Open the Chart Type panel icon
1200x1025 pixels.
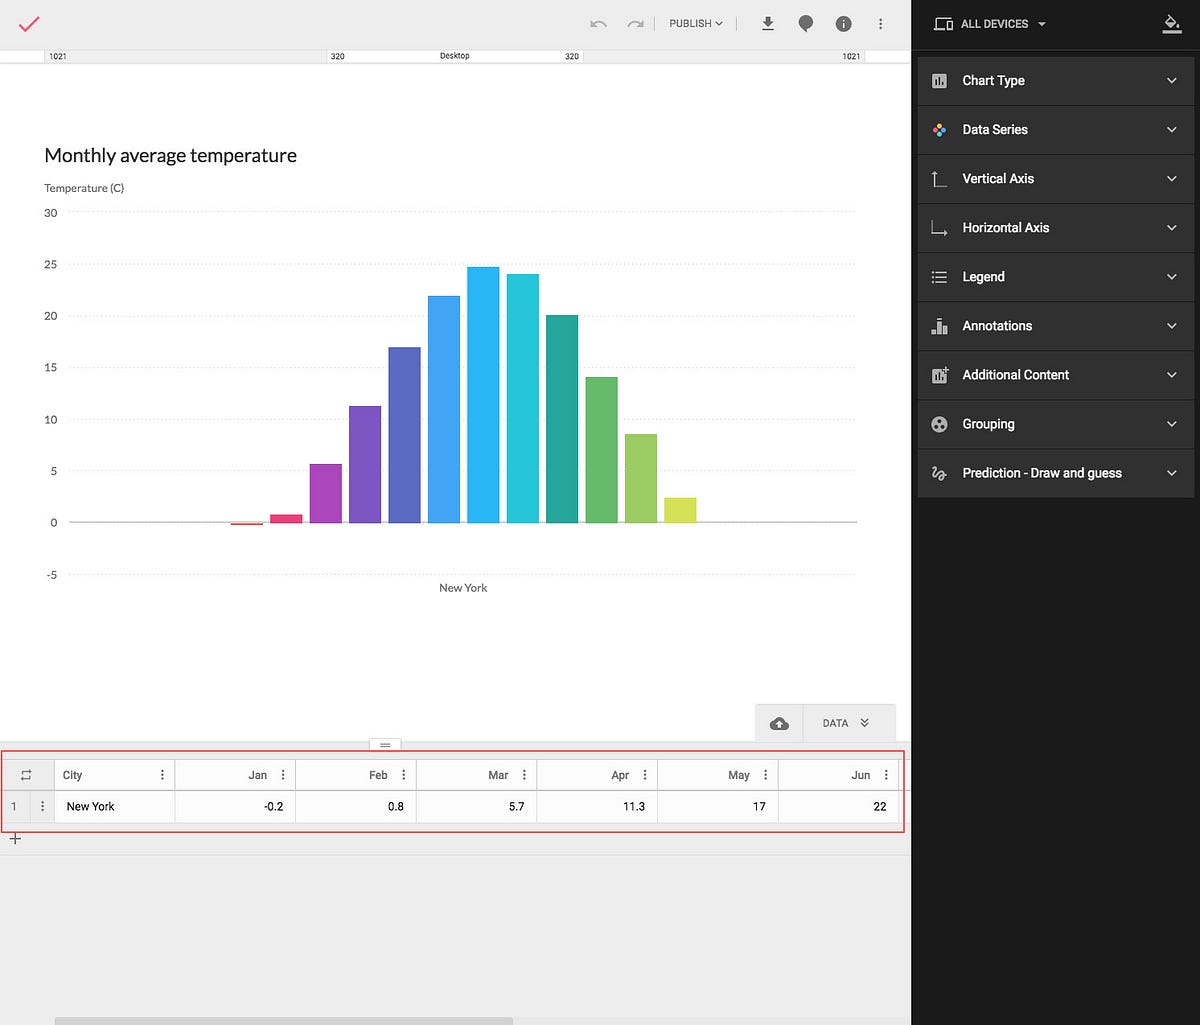pos(939,80)
